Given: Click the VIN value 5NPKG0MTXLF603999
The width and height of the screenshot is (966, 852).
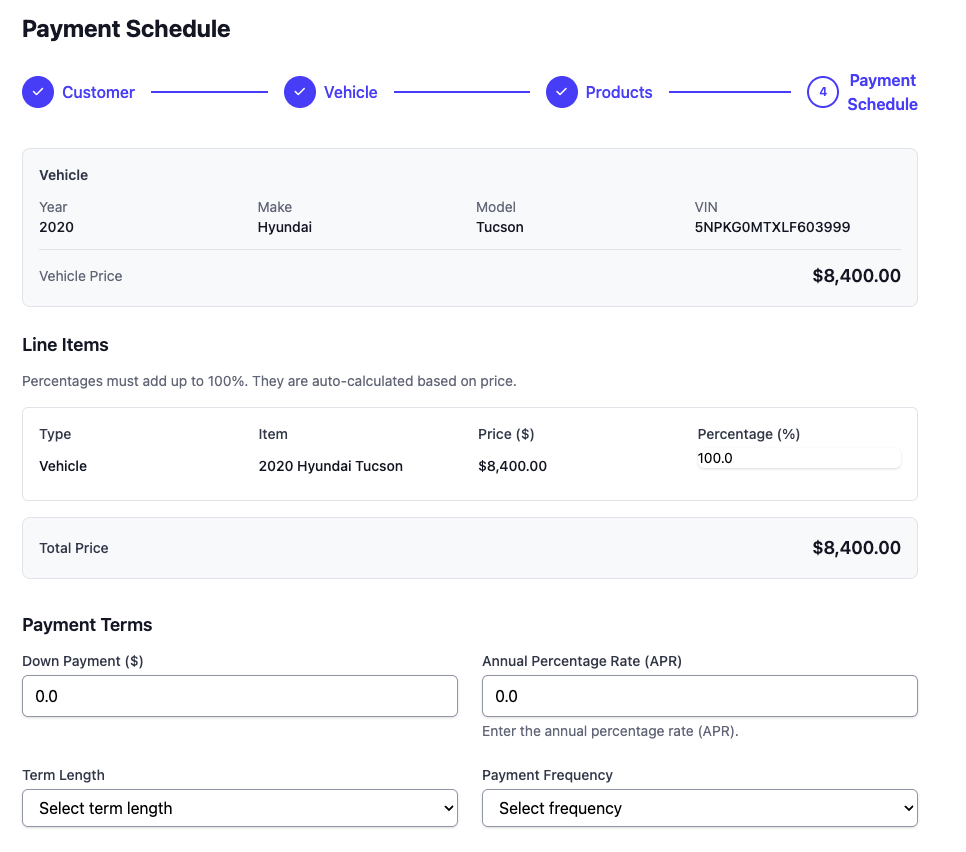Looking at the screenshot, I should pyautogui.click(x=772, y=227).
